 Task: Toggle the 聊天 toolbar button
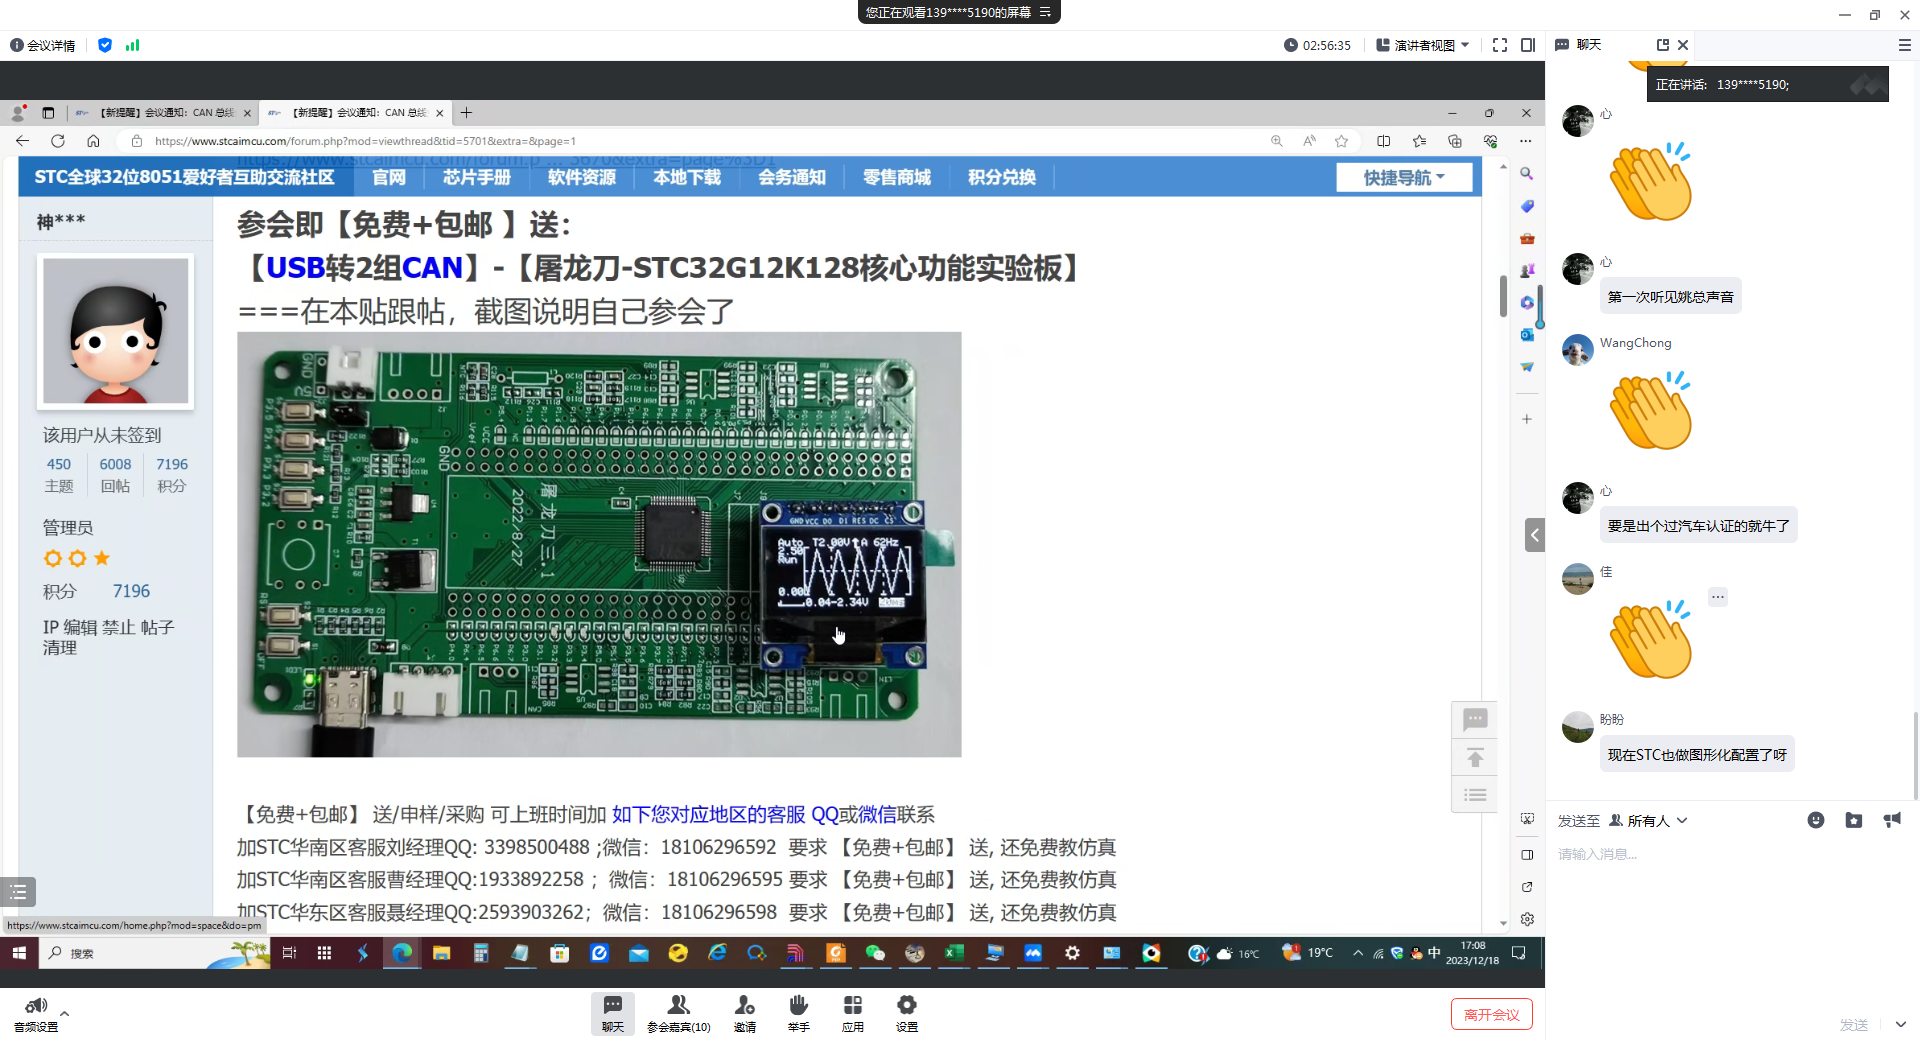point(613,1014)
